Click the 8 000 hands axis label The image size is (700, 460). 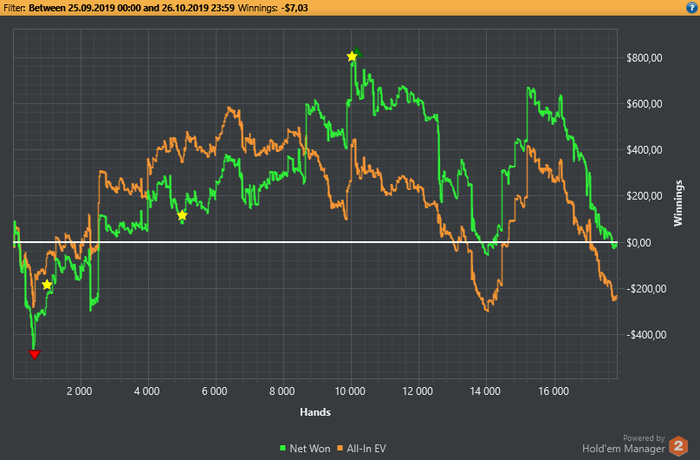282,391
